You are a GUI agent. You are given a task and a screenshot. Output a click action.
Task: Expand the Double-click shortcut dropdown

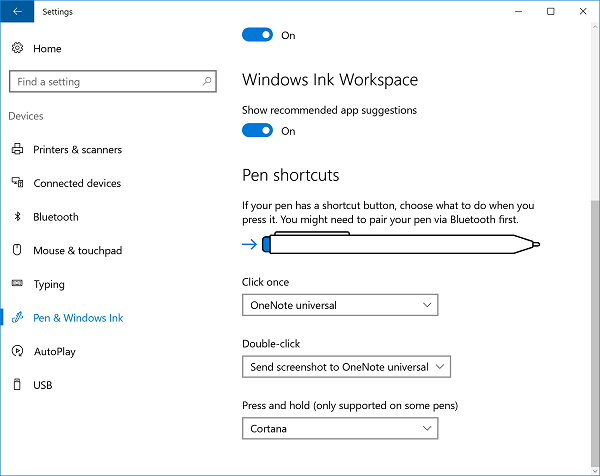[346, 367]
